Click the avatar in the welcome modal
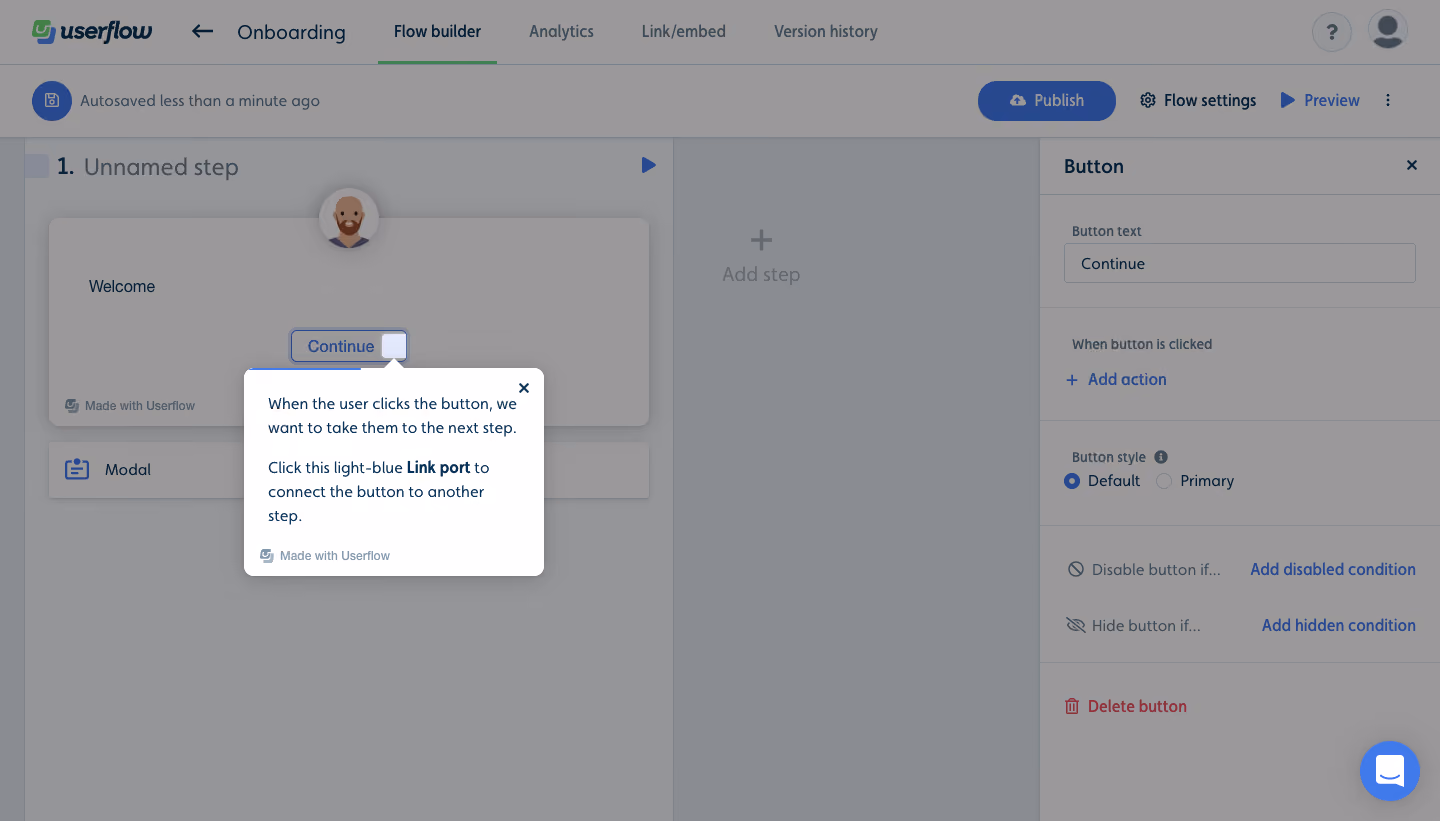The height and width of the screenshot is (821, 1440). (x=349, y=218)
